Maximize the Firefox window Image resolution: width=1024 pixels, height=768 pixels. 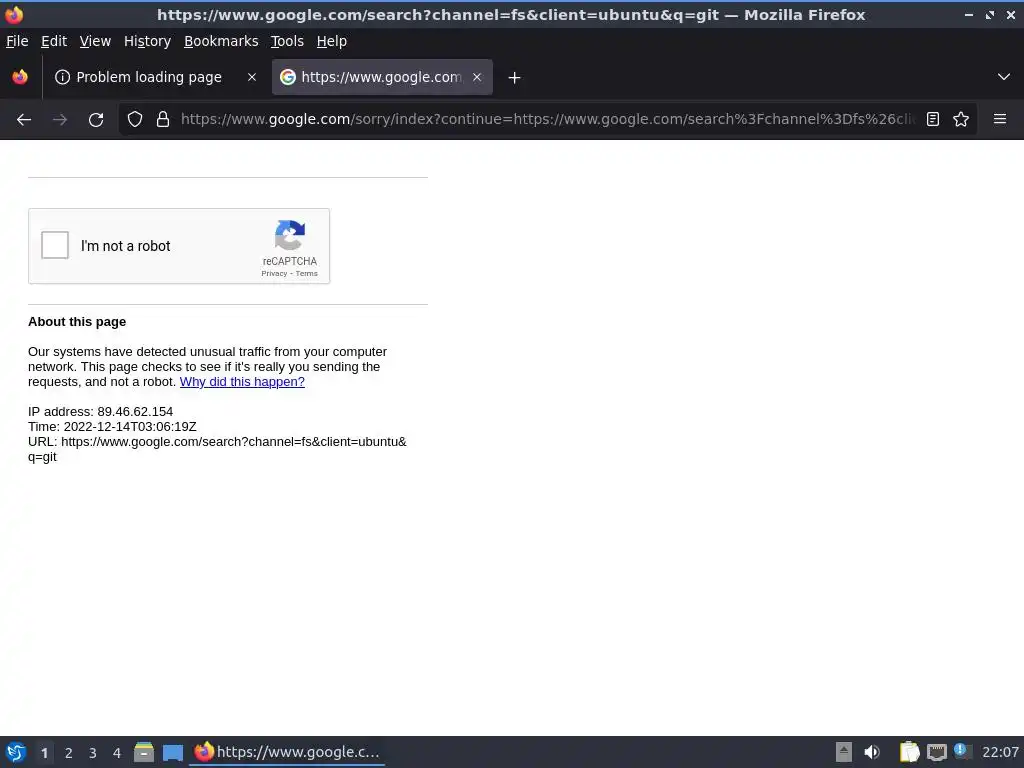(x=989, y=14)
